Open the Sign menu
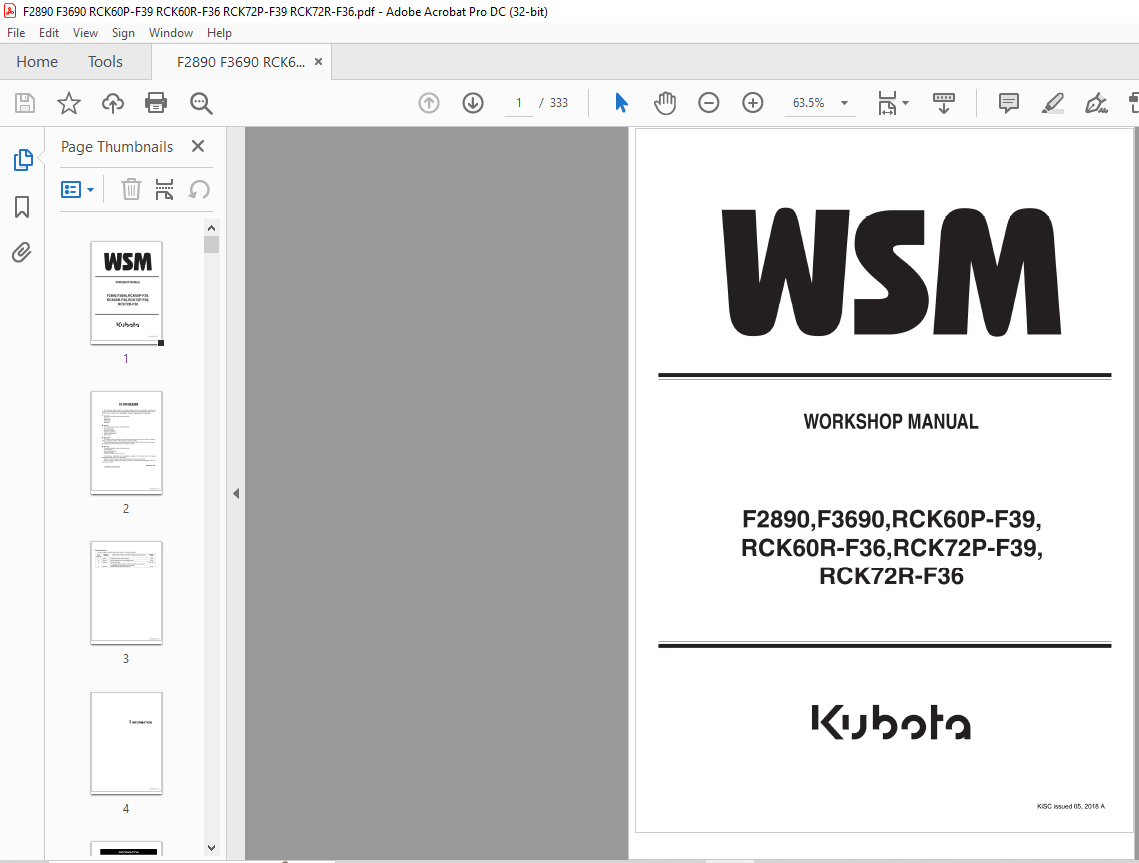Viewport: 1139px width, 863px height. pos(123,33)
